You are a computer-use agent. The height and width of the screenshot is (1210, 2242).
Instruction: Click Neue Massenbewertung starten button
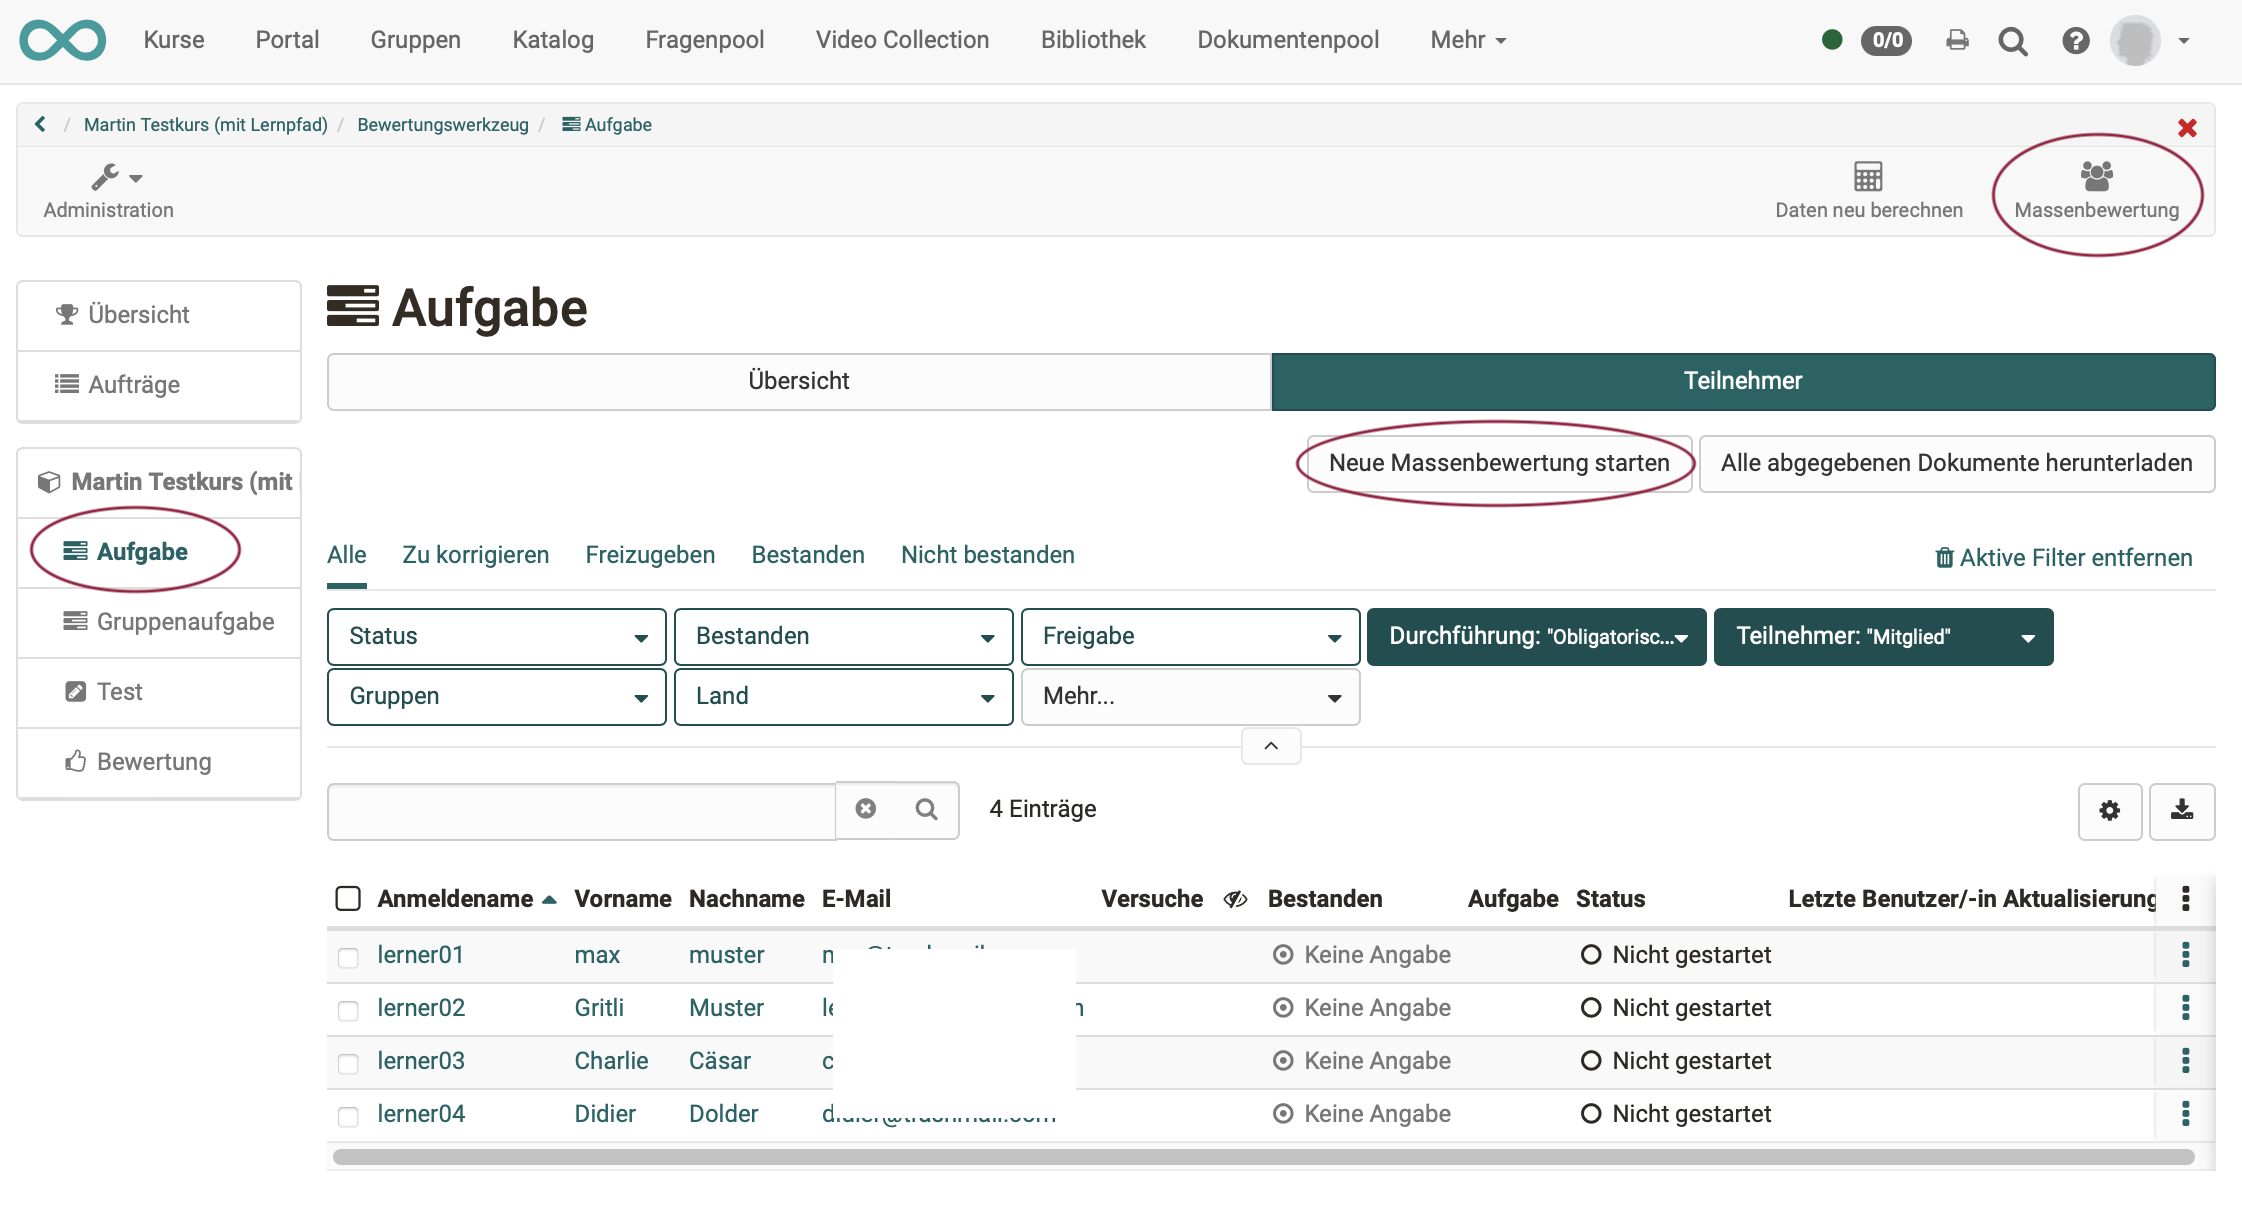point(1499,463)
